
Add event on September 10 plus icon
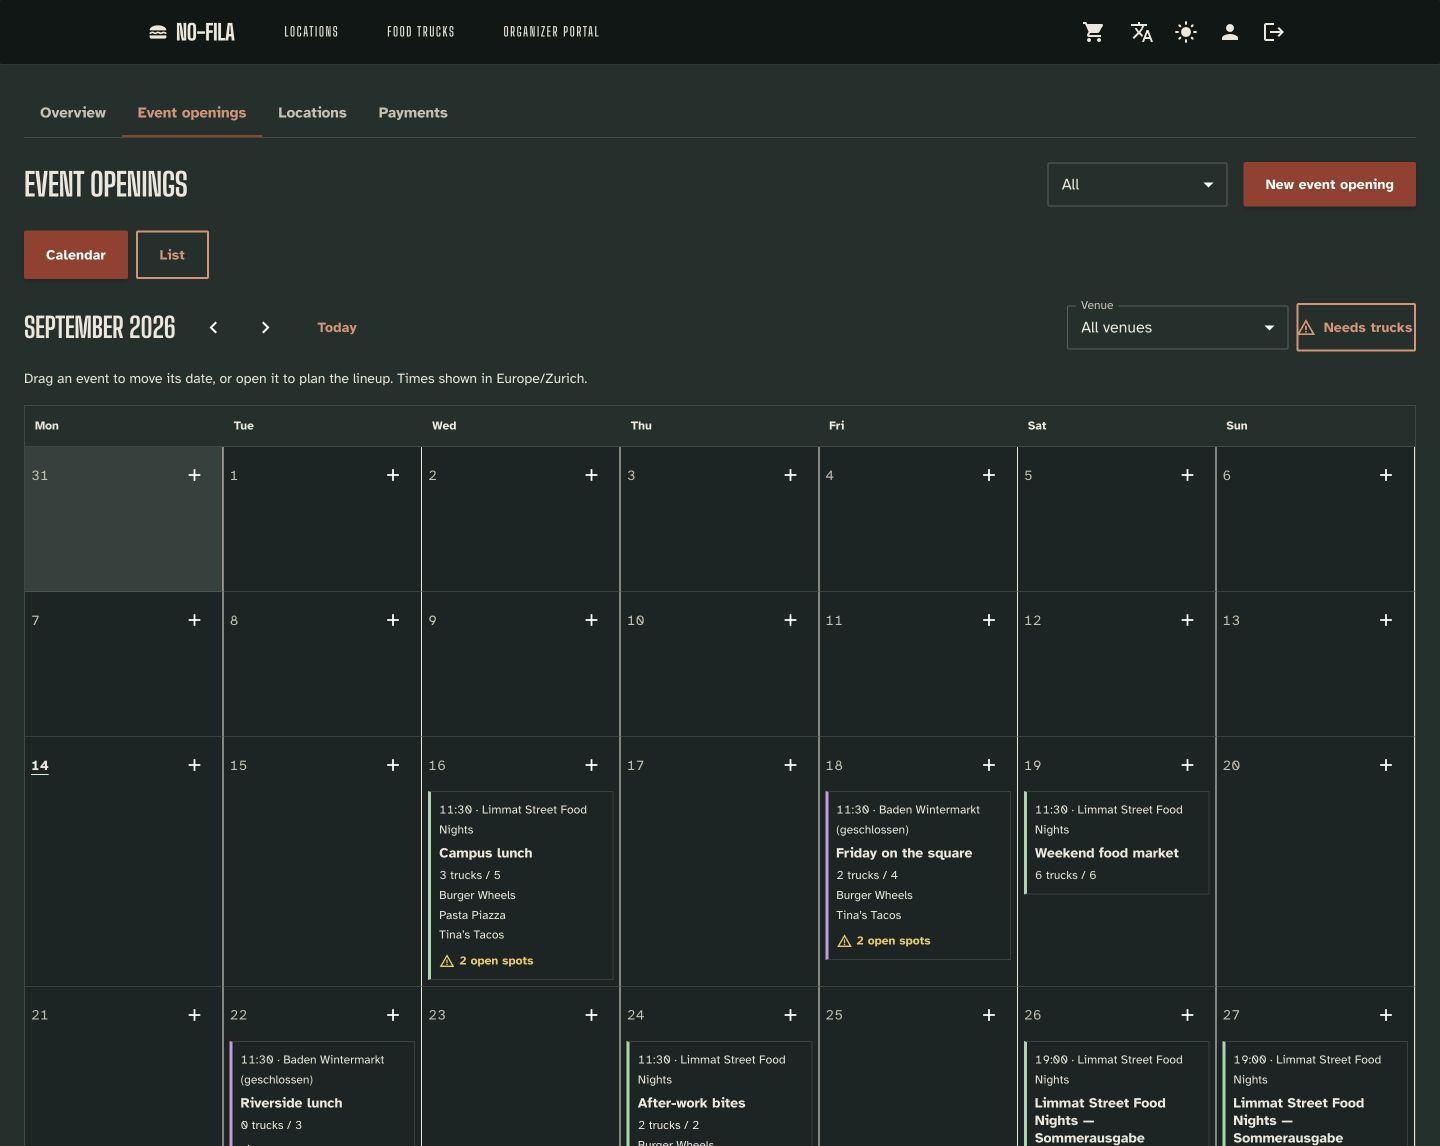tap(790, 620)
